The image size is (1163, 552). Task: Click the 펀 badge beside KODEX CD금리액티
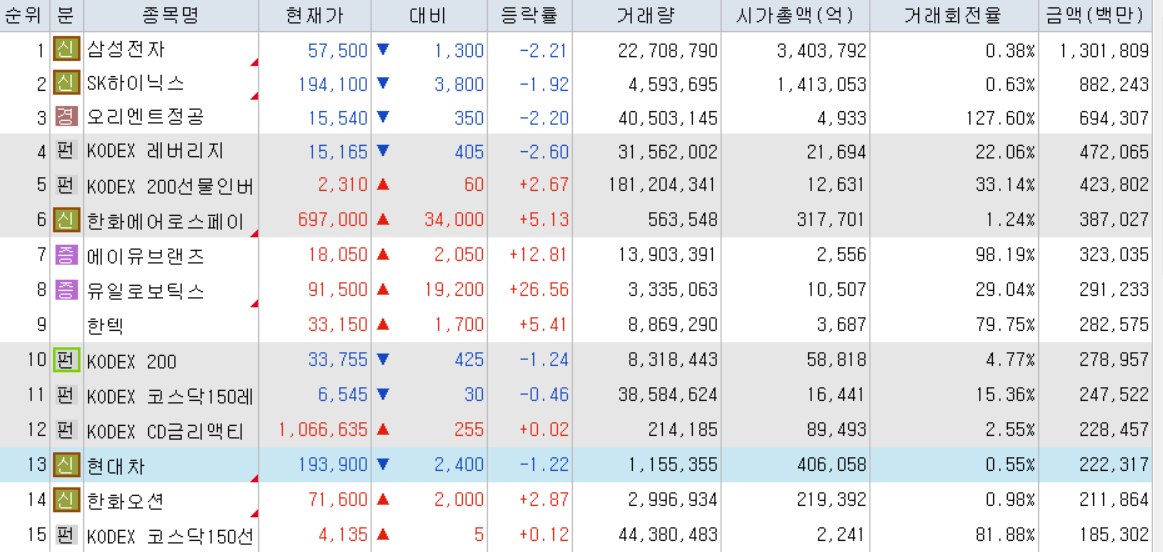(67, 430)
